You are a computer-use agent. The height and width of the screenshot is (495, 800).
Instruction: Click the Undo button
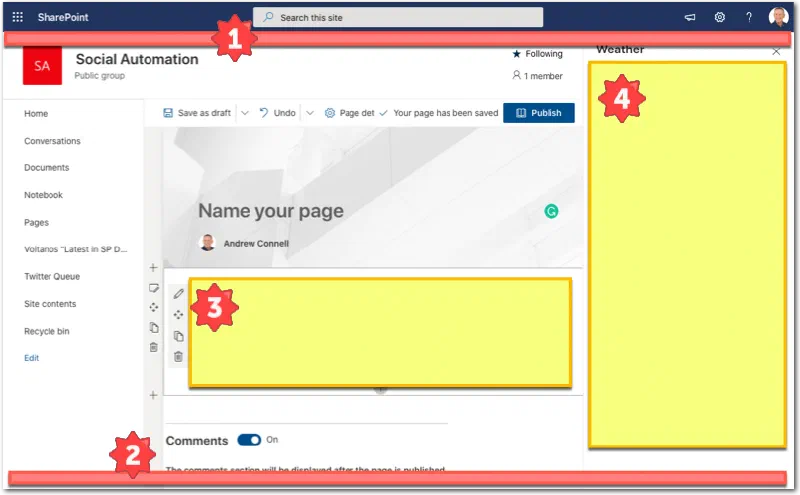[278, 113]
